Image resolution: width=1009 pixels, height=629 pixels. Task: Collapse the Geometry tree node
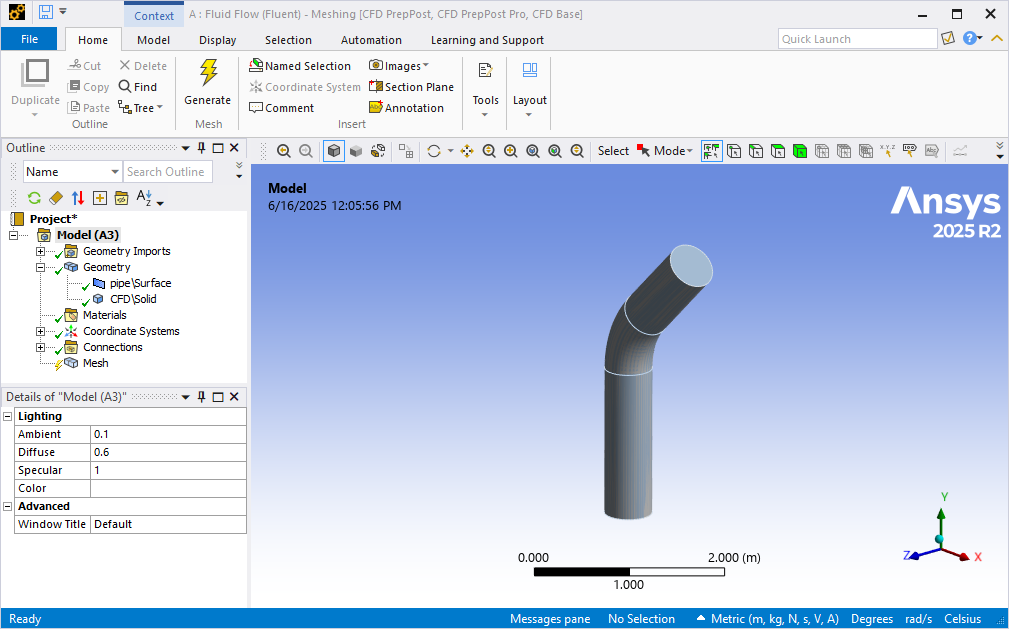(41, 267)
